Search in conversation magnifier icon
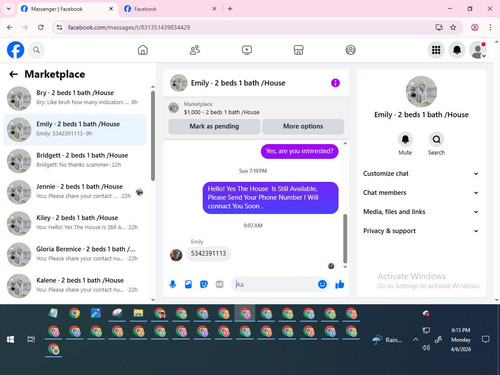This screenshot has height=375, width=500. (x=436, y=139)
